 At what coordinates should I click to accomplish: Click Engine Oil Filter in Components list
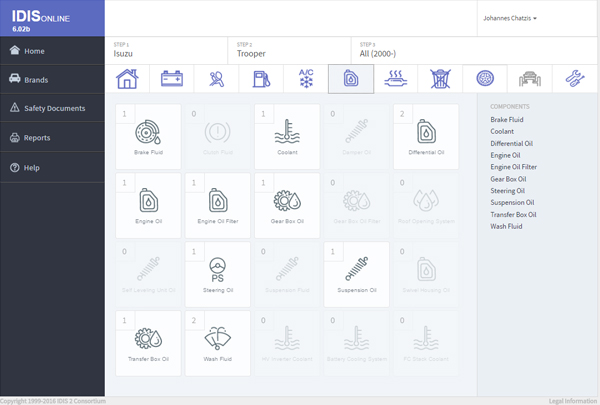(514, 167)
